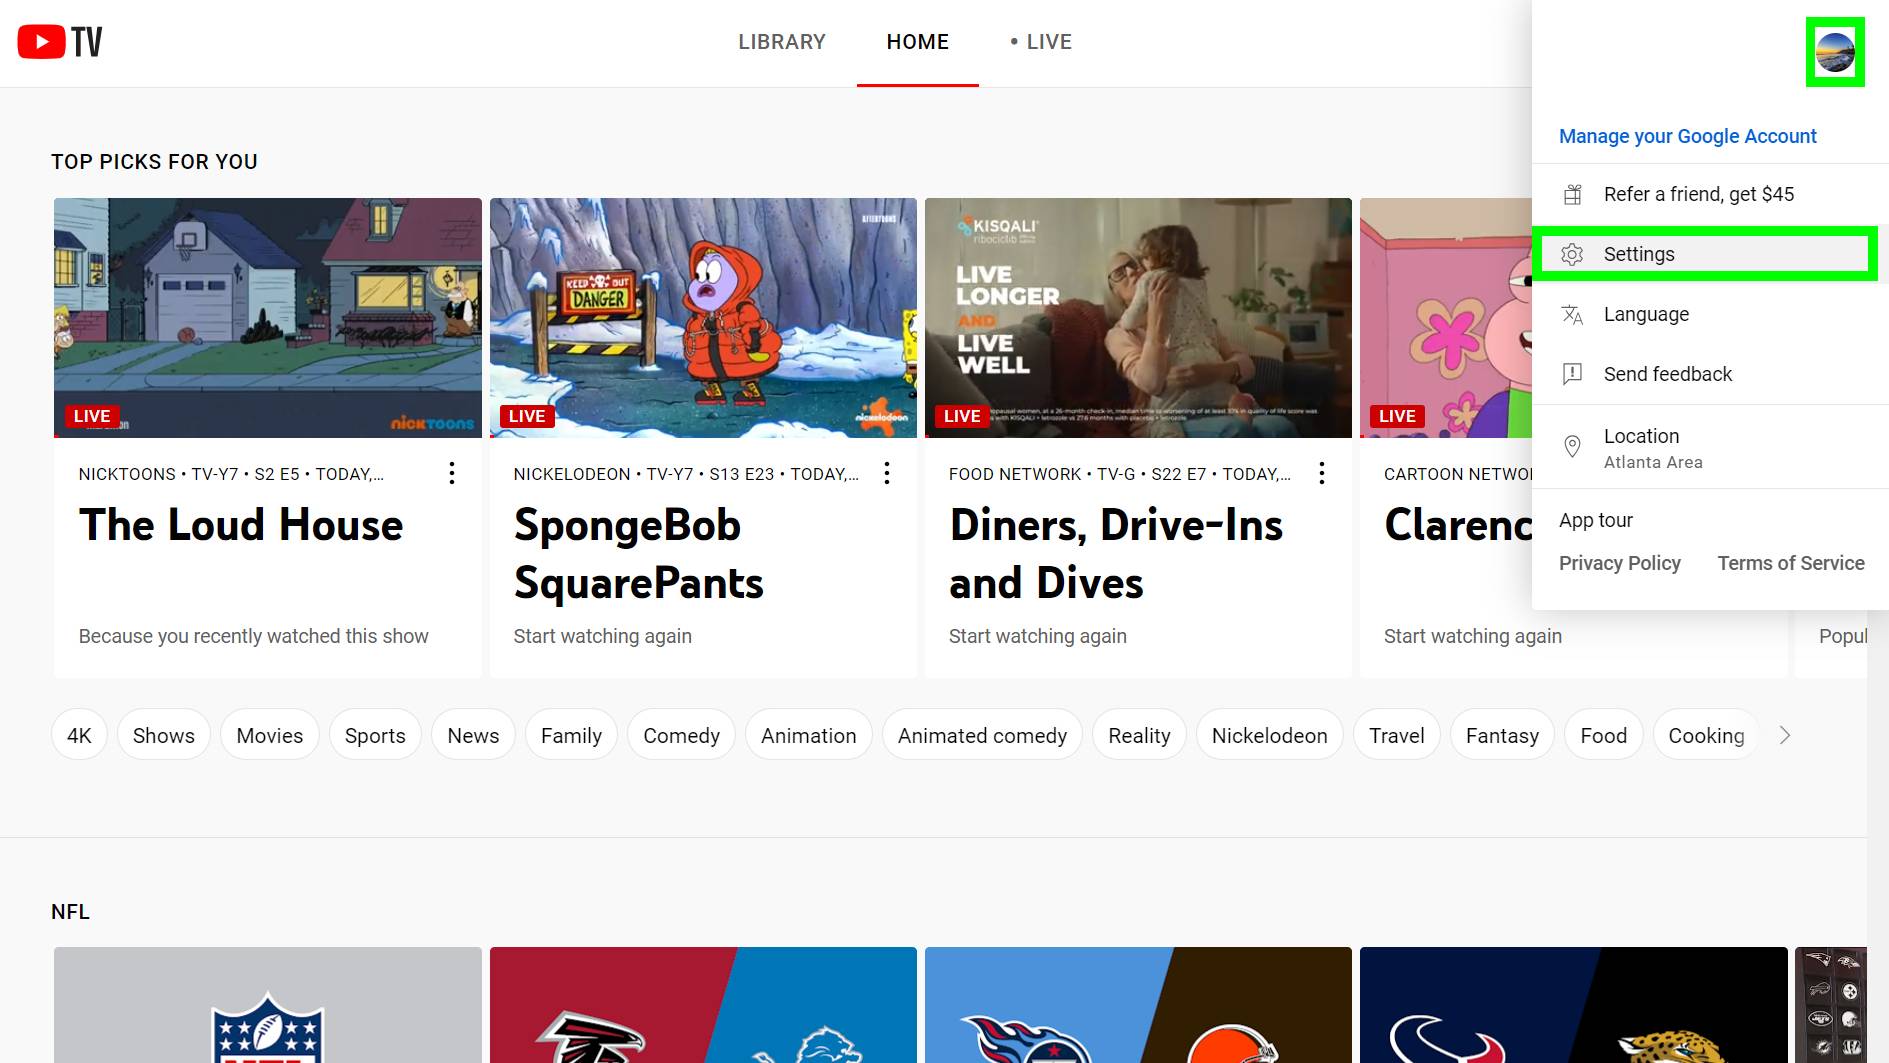This screenshot has height=1063, width=1889.
Task: Click the YouTube TV logo
Action: pos(60,42)
